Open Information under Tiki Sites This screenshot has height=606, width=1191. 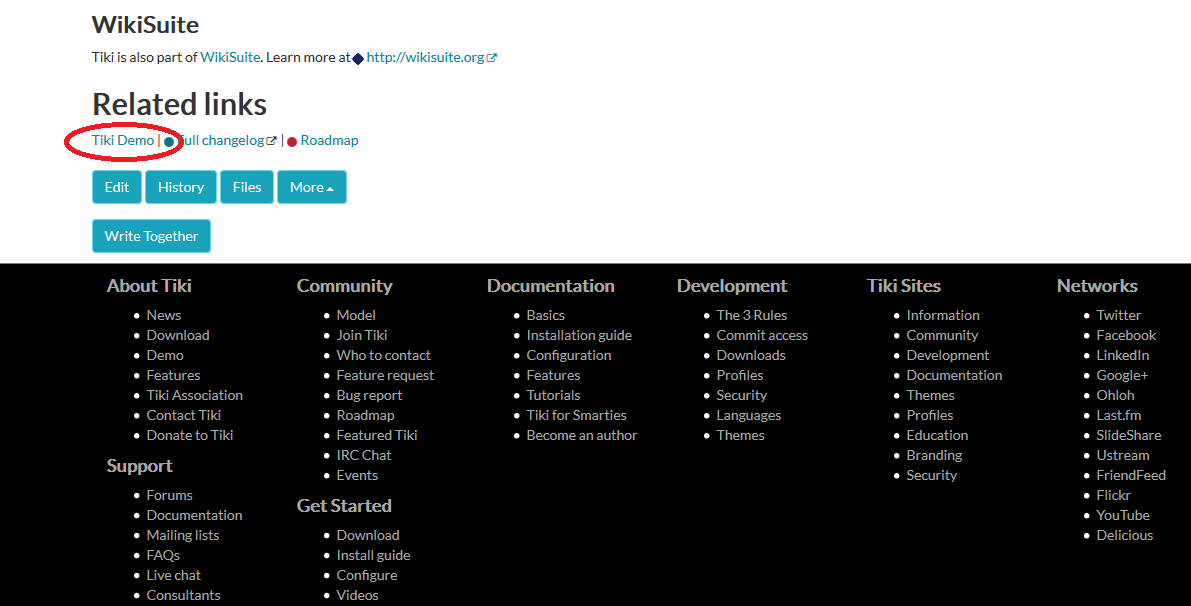[943, 315]
